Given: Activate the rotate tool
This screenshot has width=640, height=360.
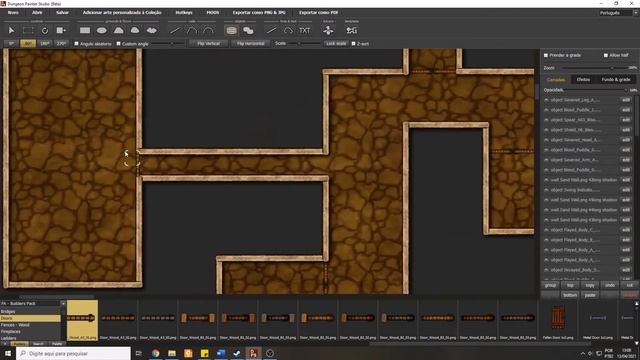Looking at the screenshot, I should coord(45,31).
